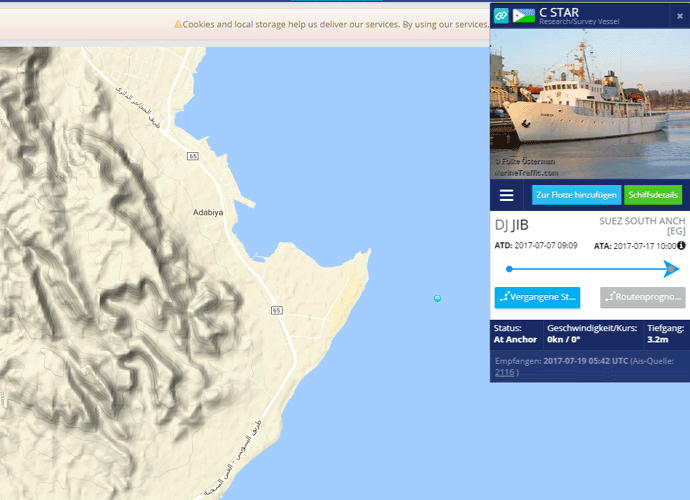The width and height of the screenshot is (690, 500).
Task: Show 'Vergangene St...' past track
Action: 537,297
